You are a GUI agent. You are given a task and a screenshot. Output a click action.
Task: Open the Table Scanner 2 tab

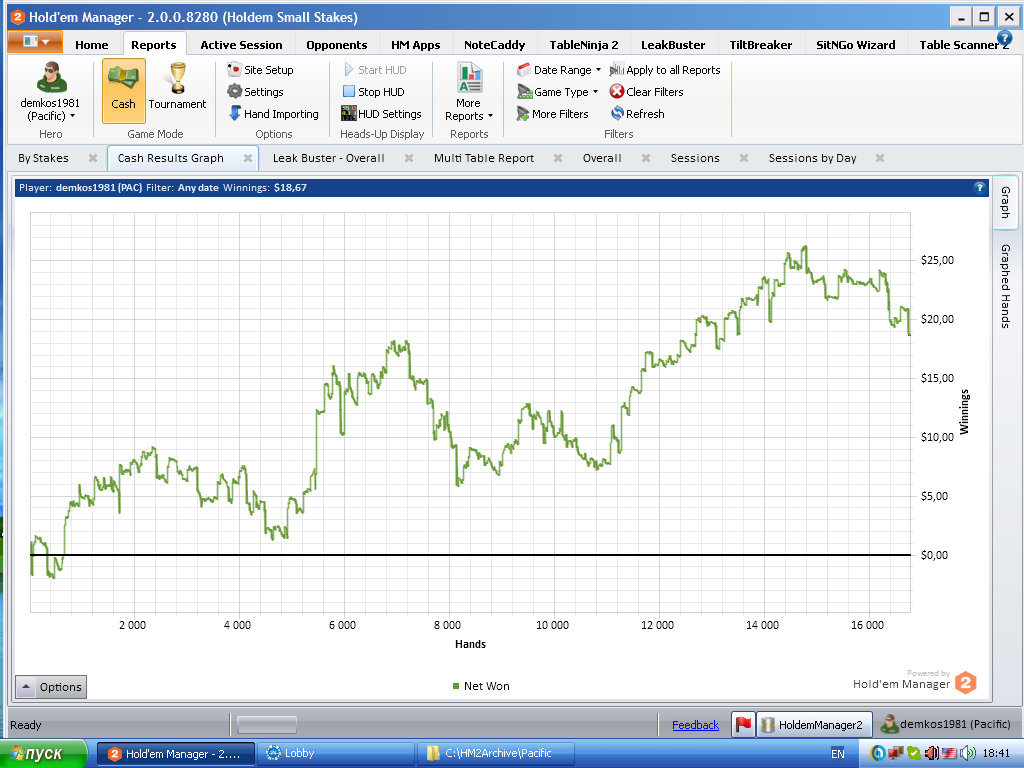(x=964, y=45)
